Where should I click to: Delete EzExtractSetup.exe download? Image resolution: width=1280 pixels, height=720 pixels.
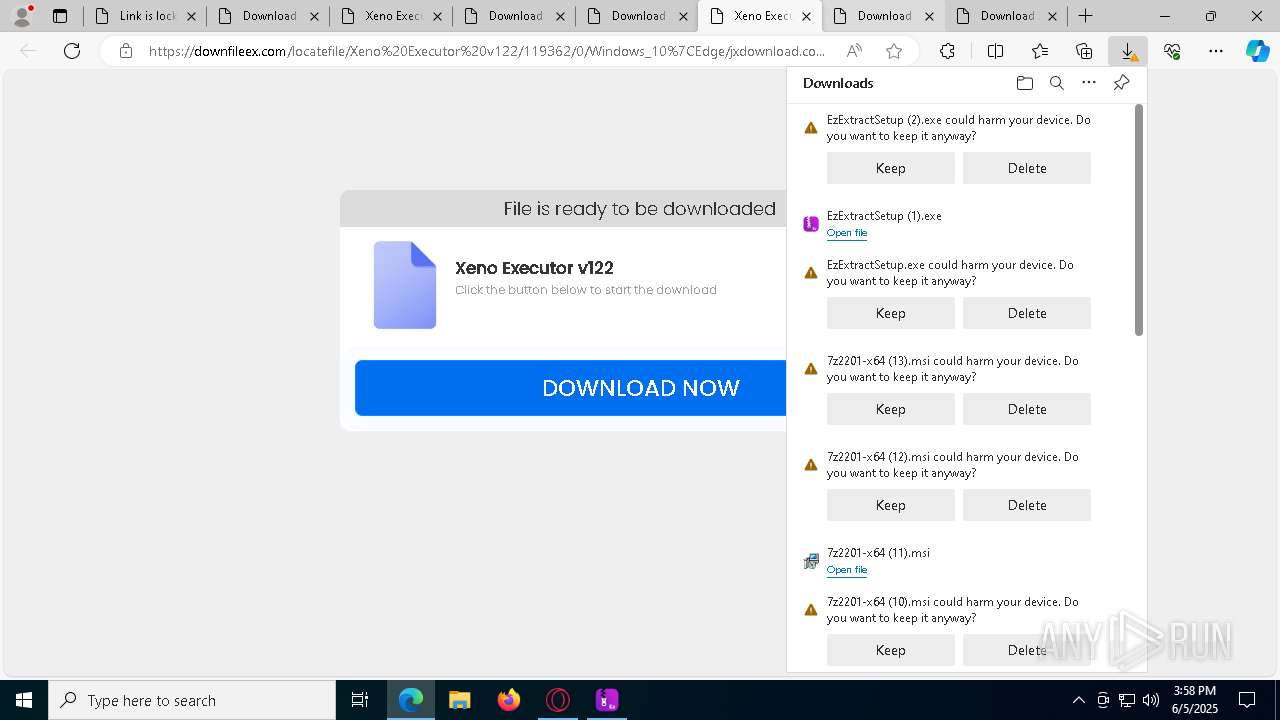1026,313
